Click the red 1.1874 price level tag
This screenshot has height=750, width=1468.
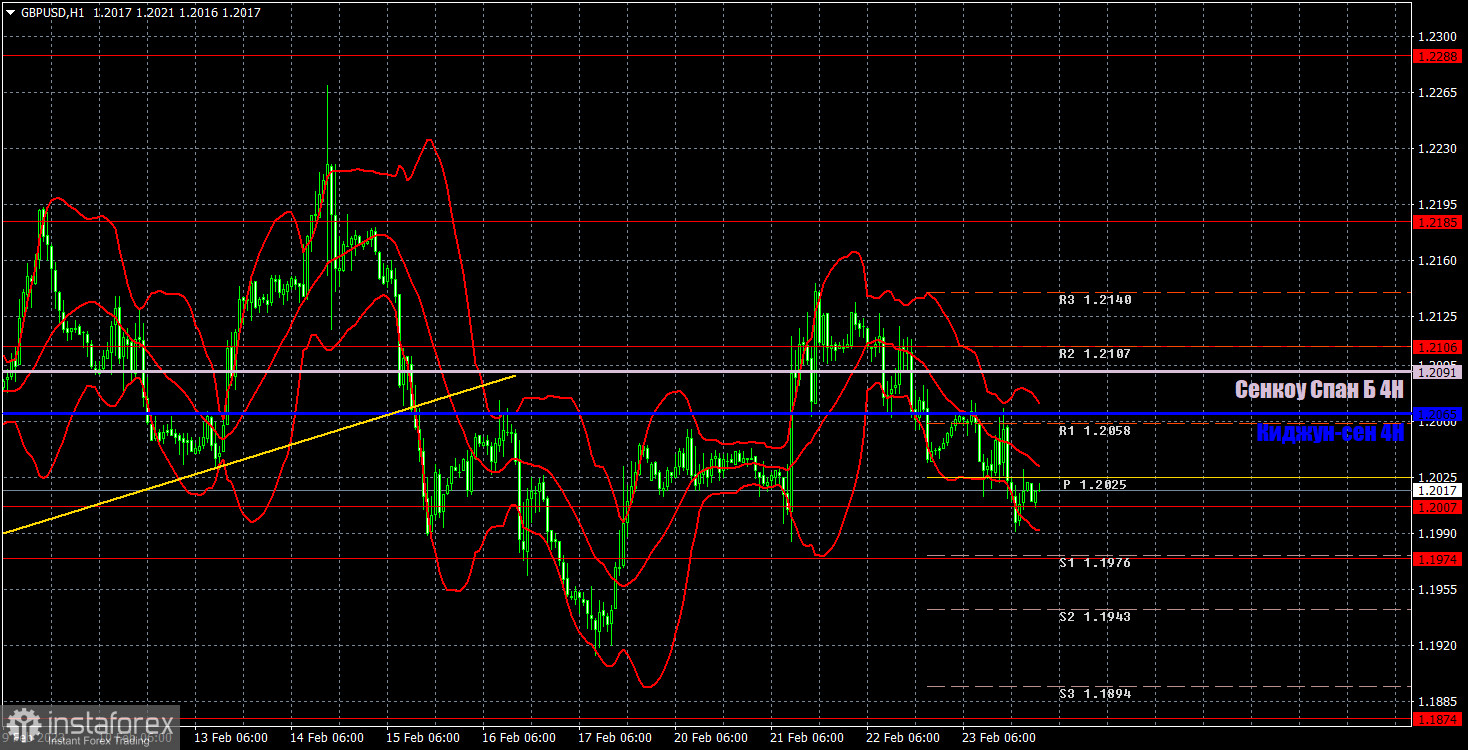pos(1438,719)
